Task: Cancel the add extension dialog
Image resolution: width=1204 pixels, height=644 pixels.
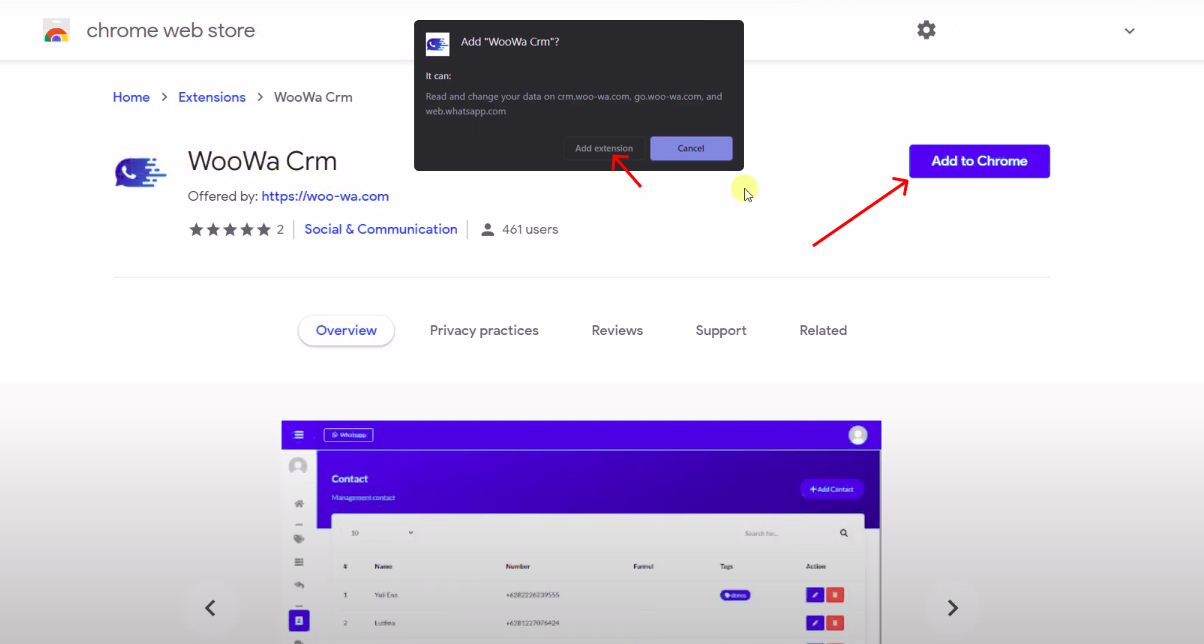Action: 691,149
